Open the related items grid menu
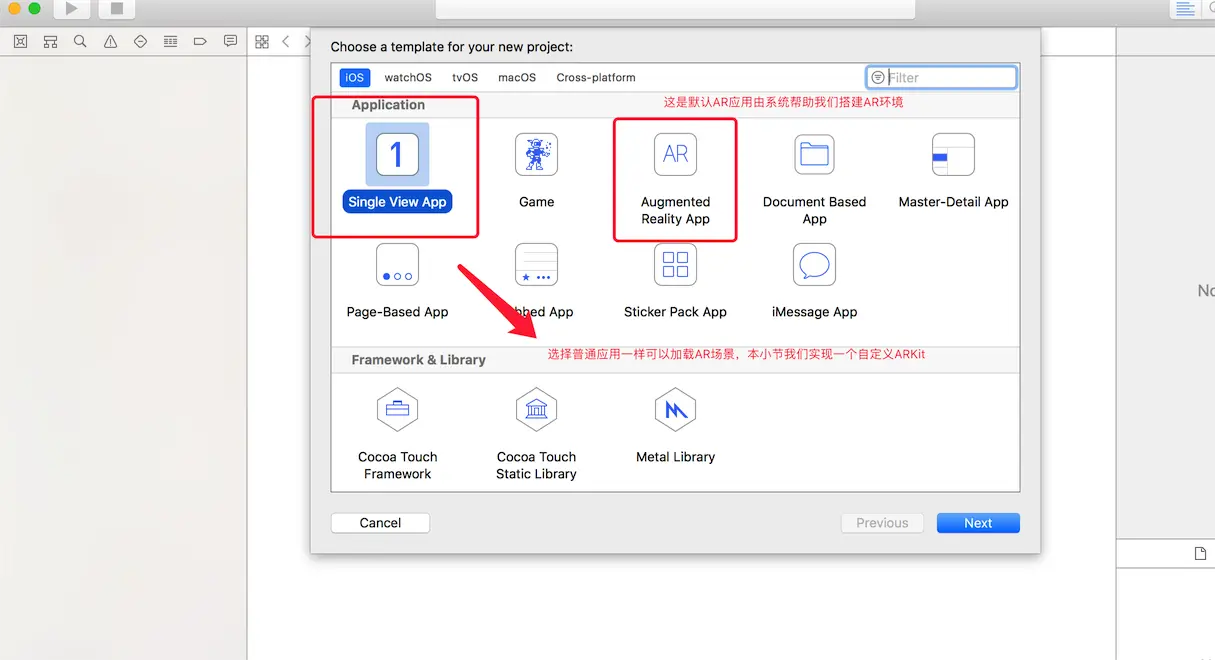 262,41
